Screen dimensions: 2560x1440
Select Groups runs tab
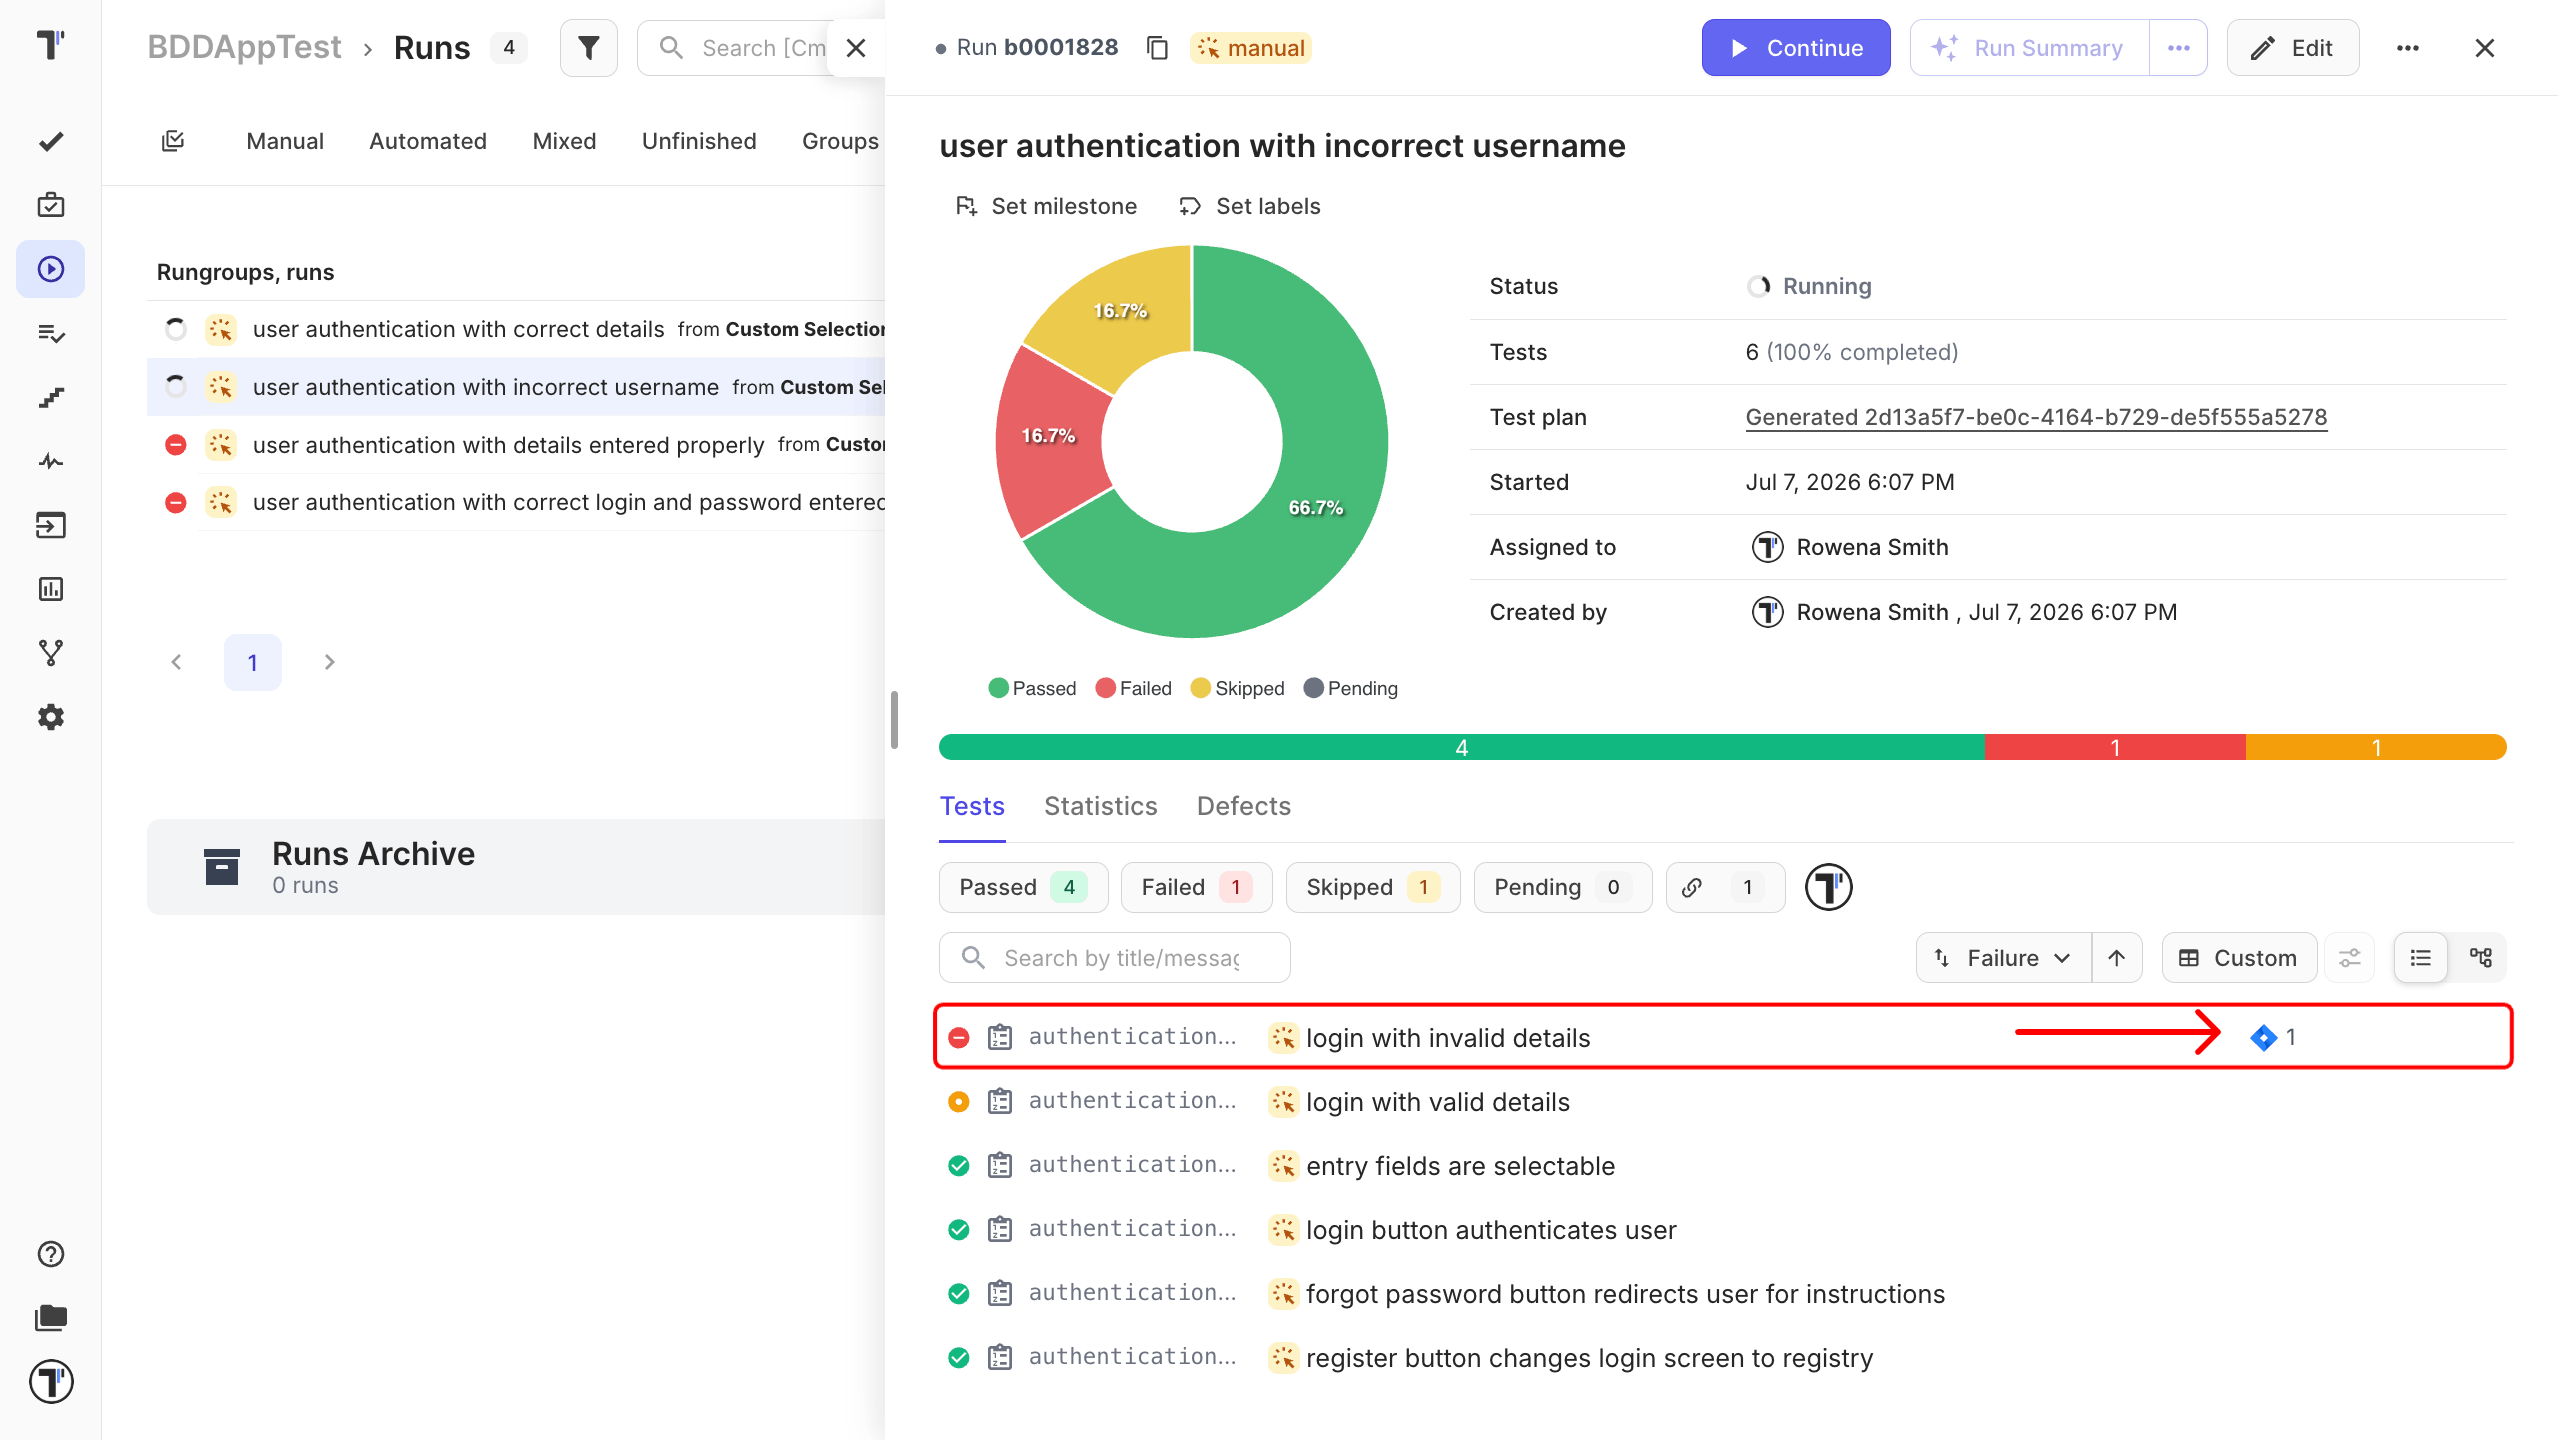(x=840, y=141)
